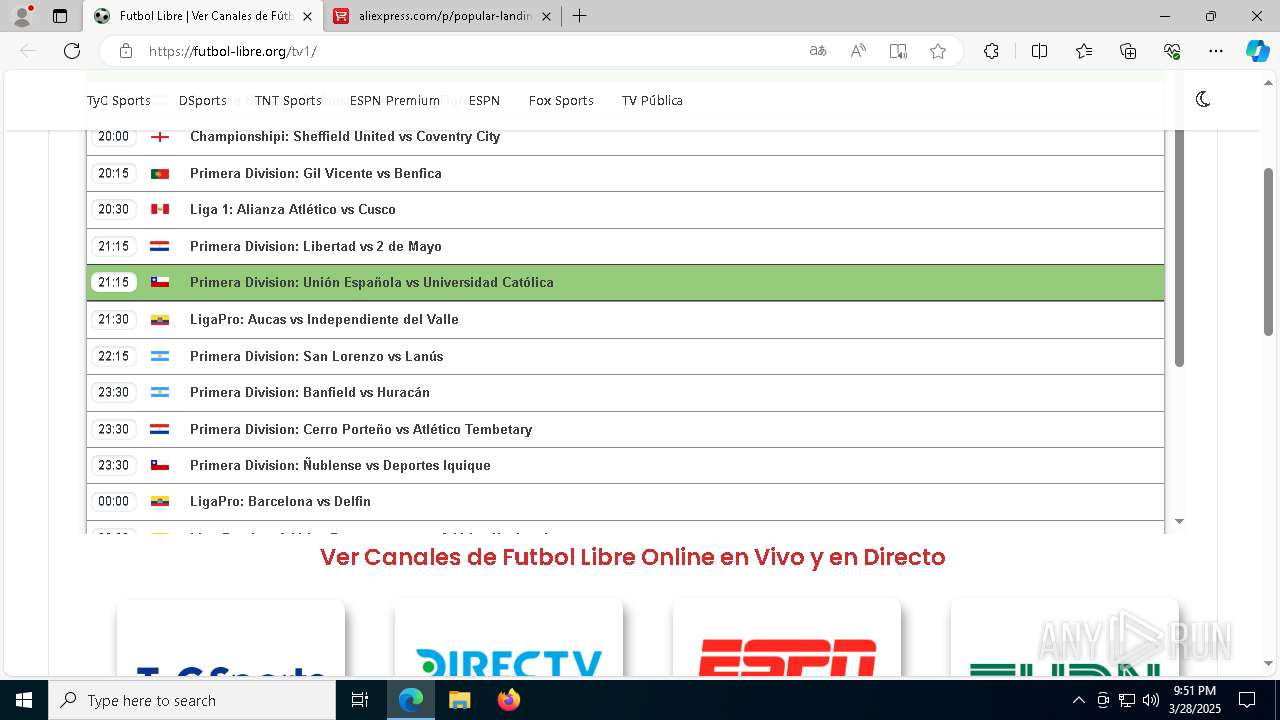
Task: Click taskbar search box
Action: pyautogui.click(x=192, y=700)
